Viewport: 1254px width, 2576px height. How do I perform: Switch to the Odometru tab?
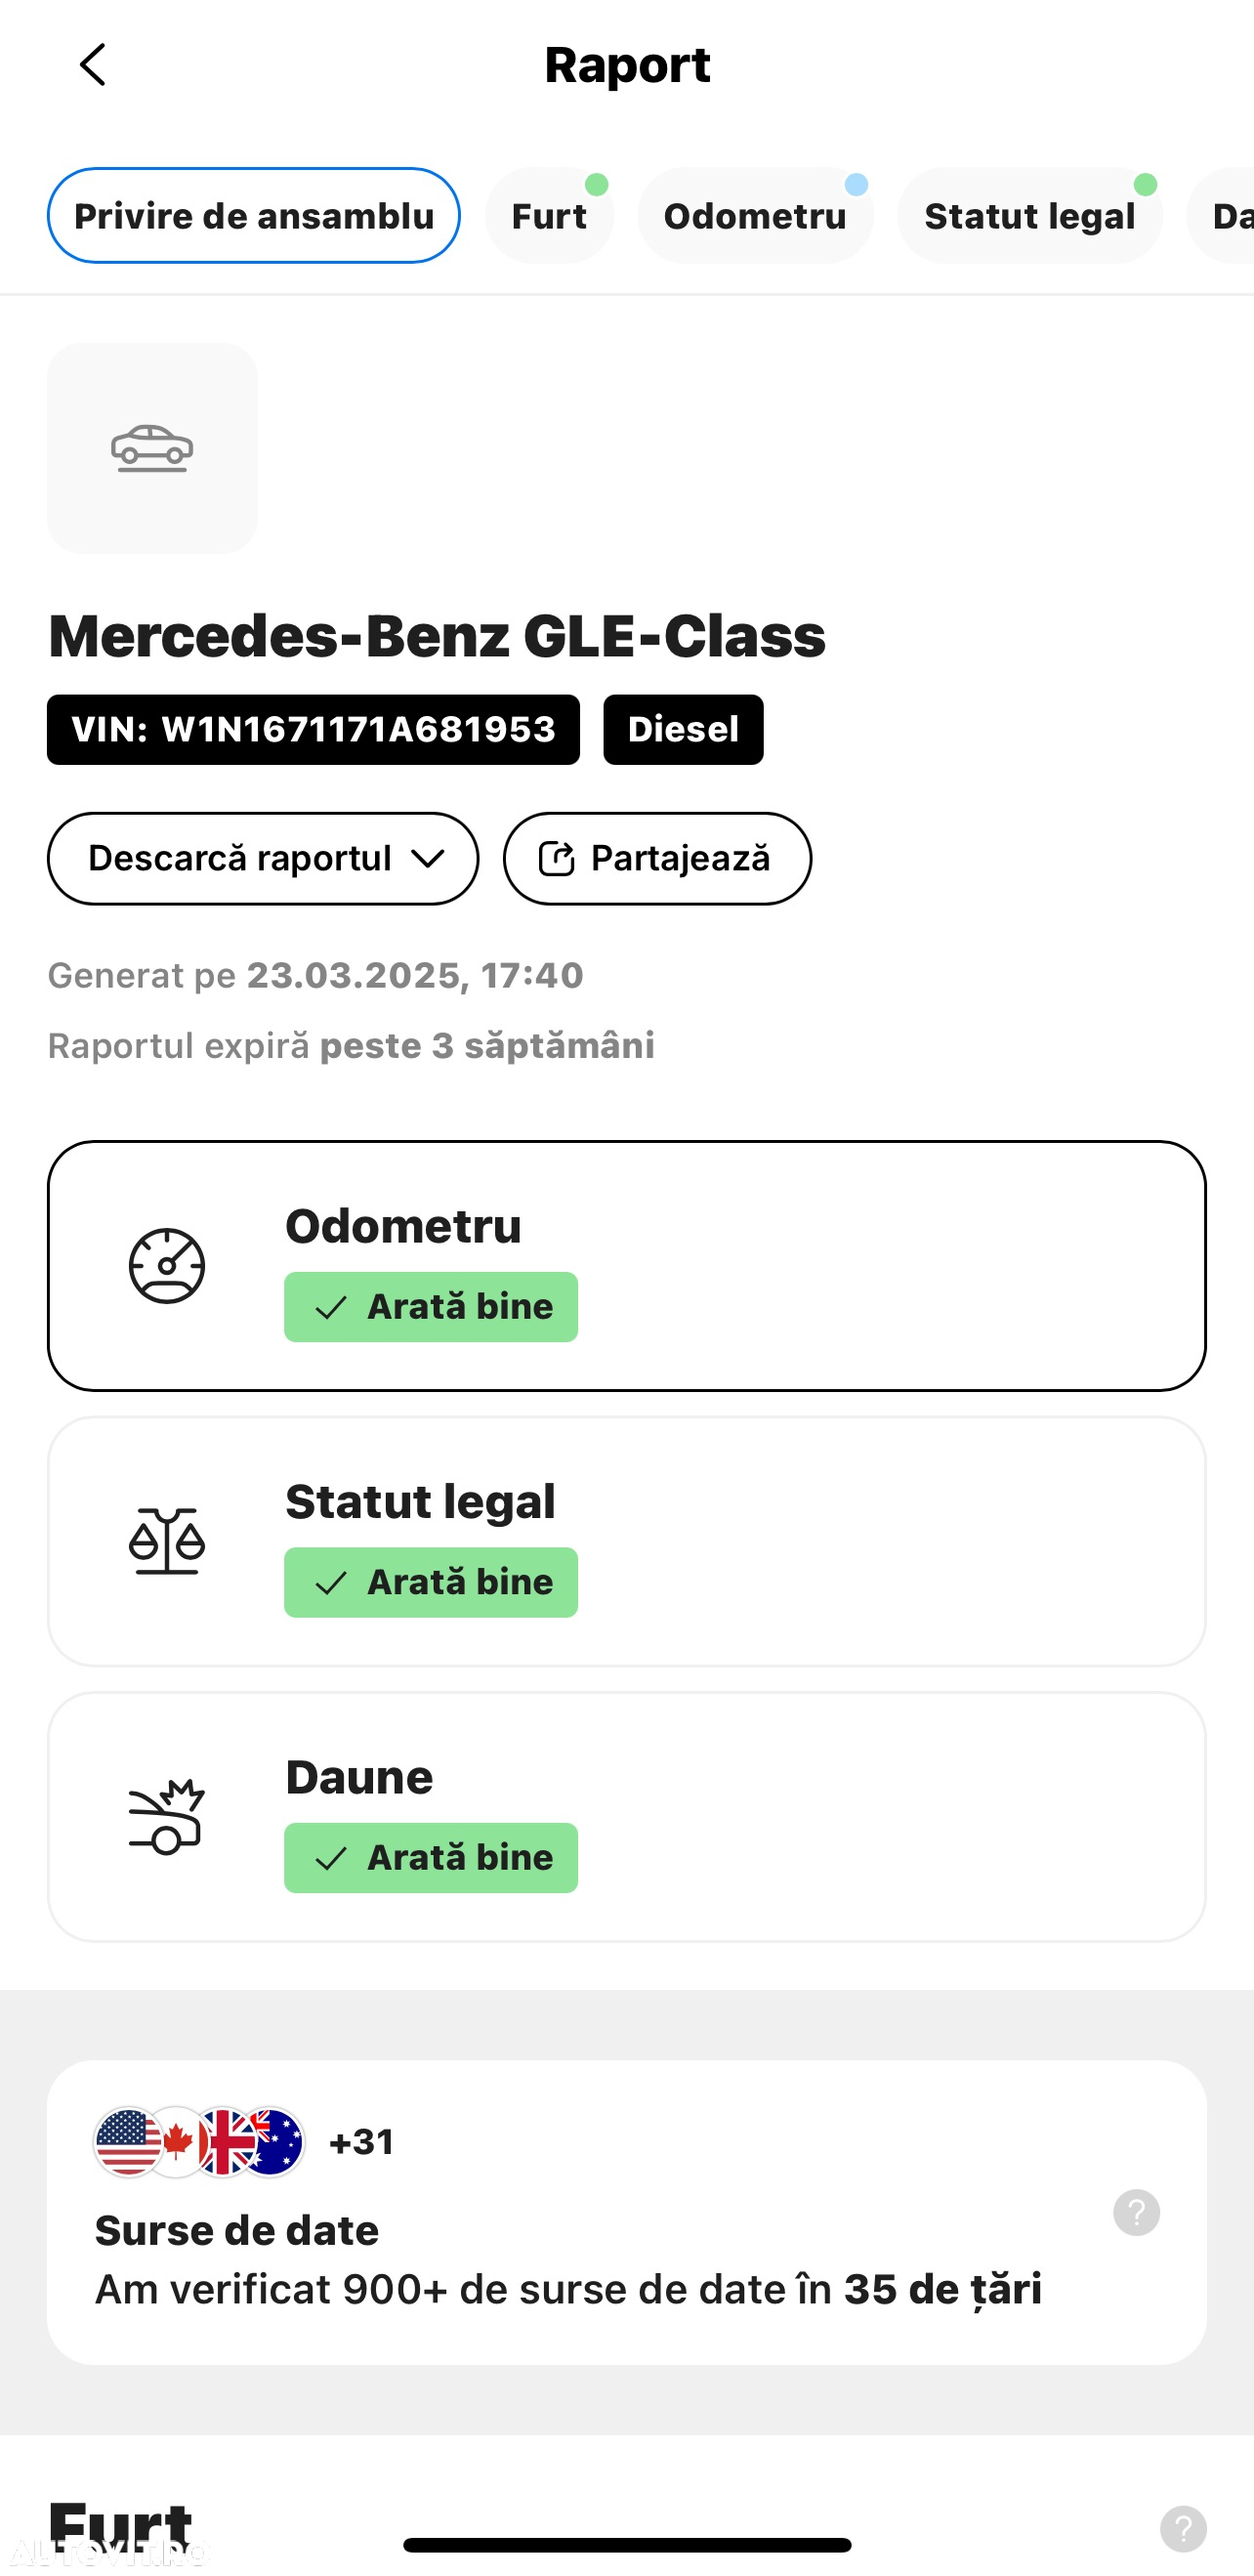755,216
